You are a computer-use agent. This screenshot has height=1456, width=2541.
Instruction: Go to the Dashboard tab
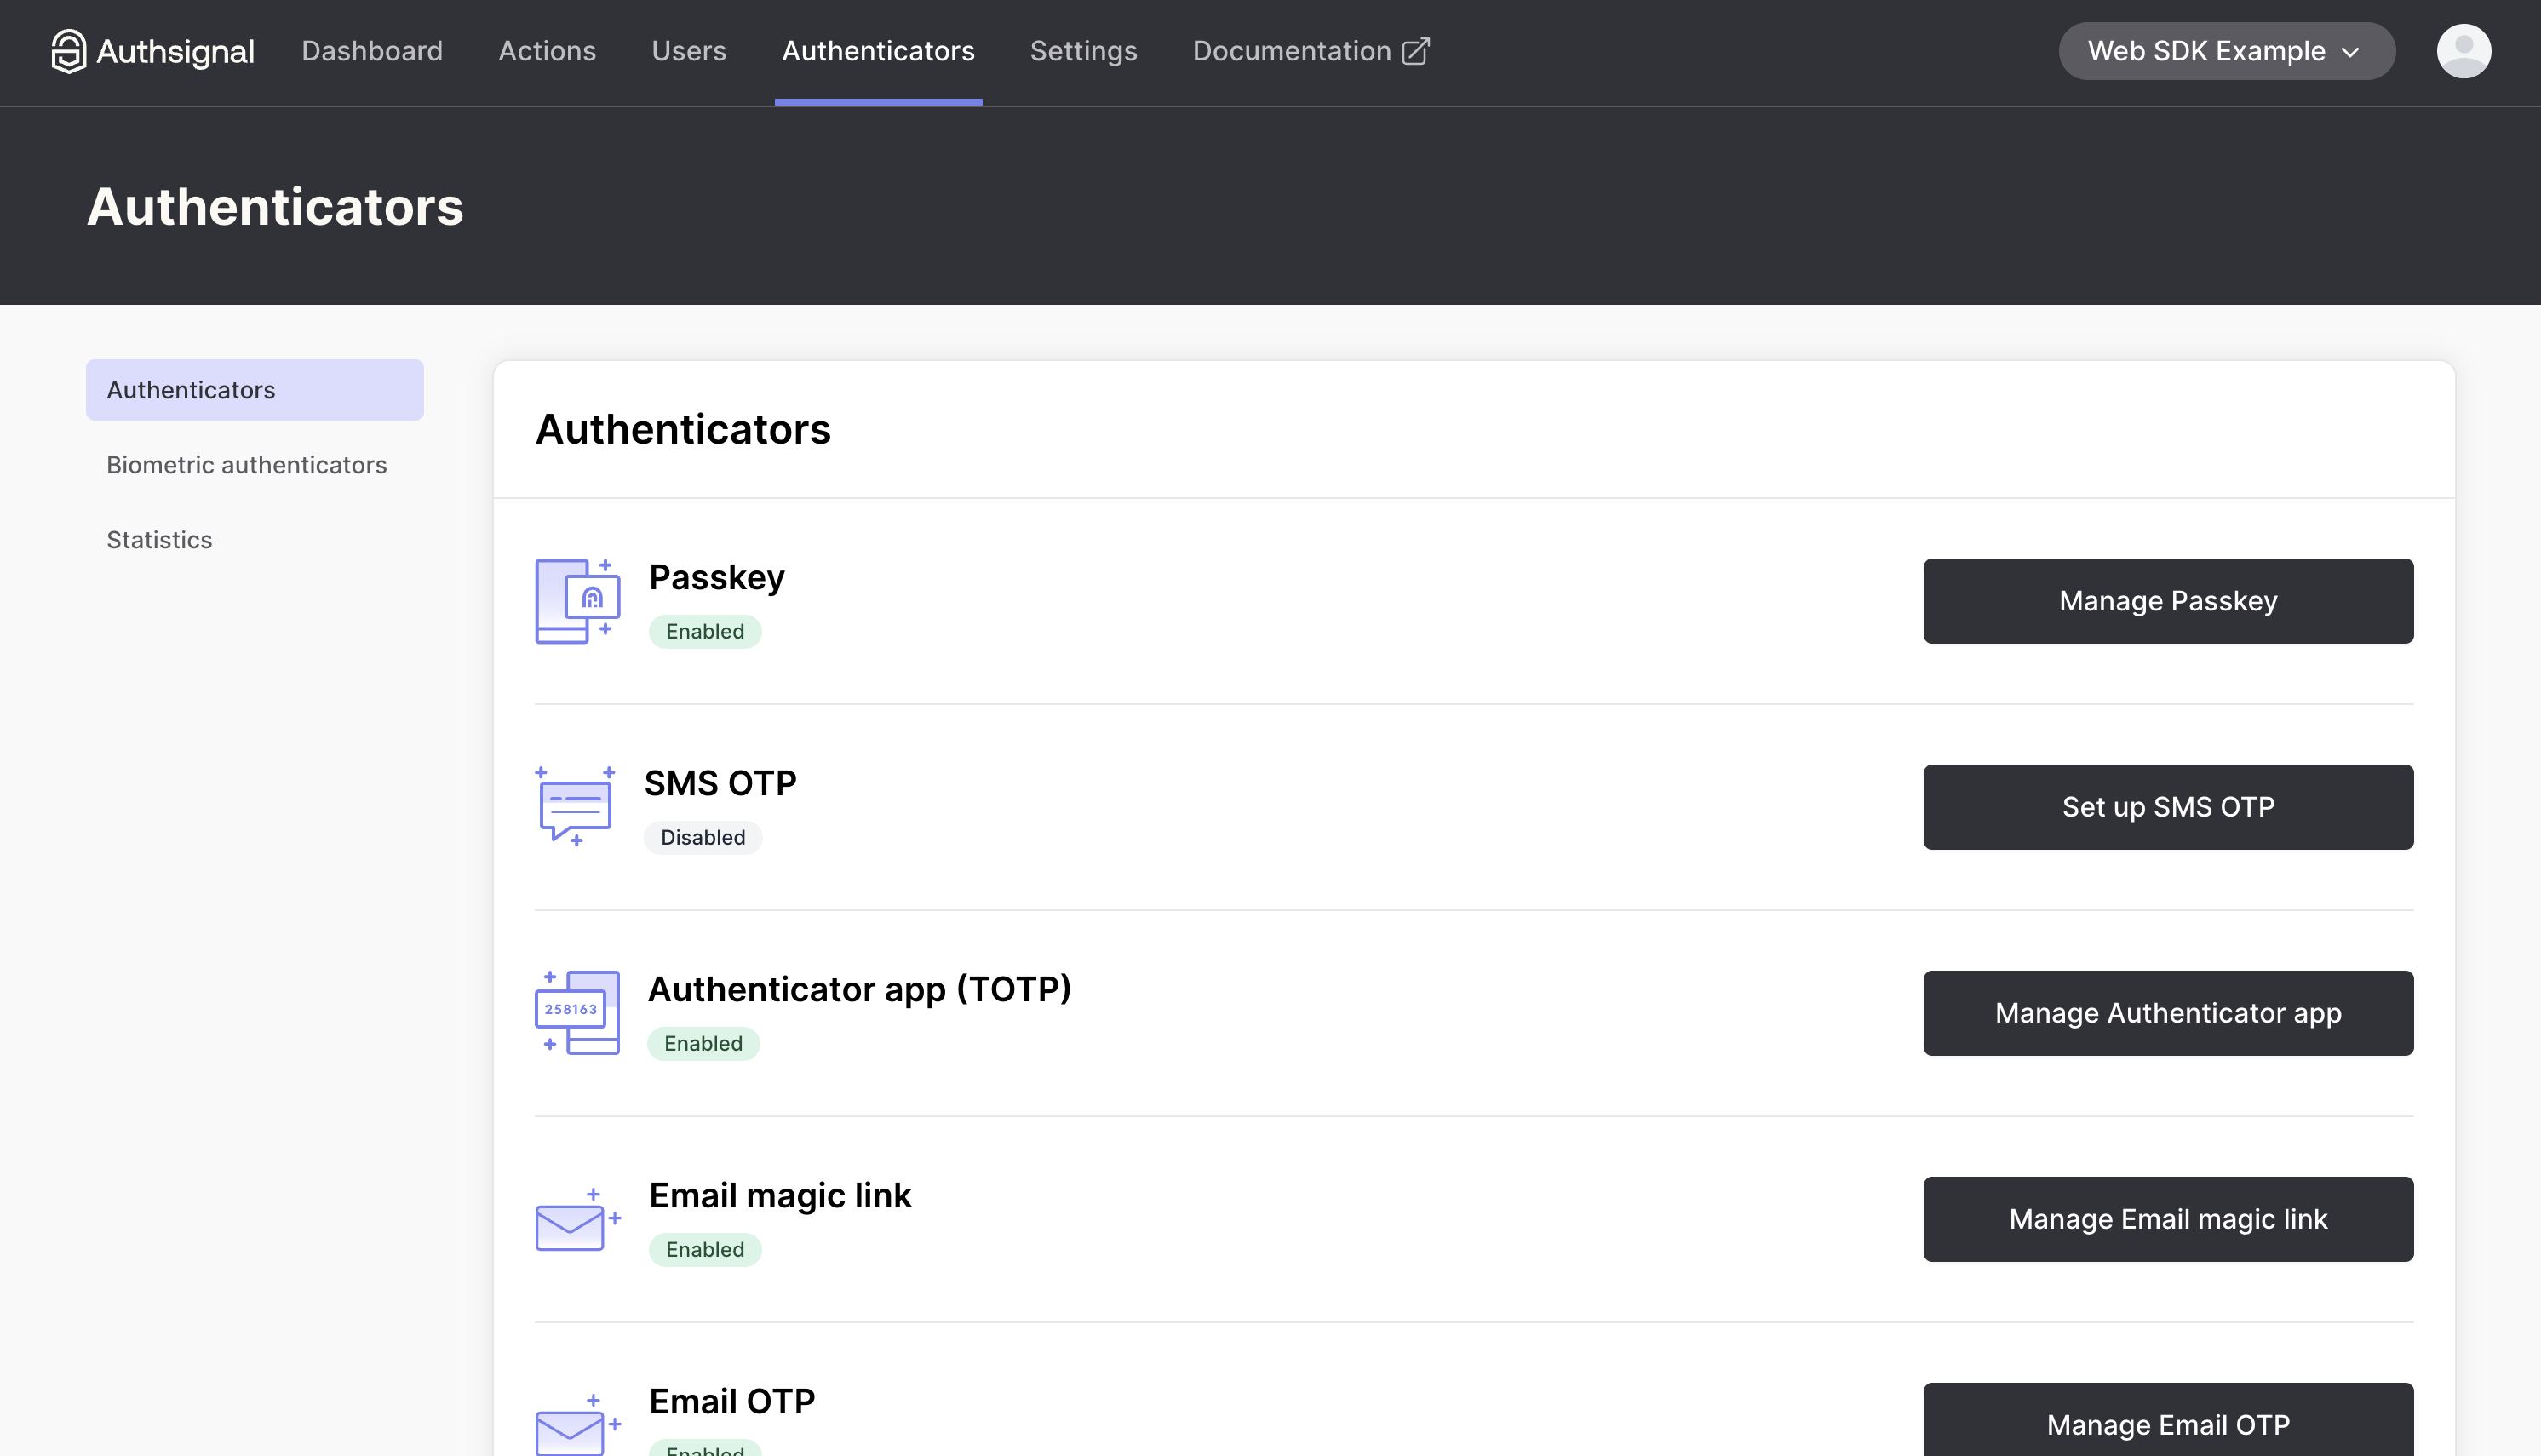(x=372, y=51)
